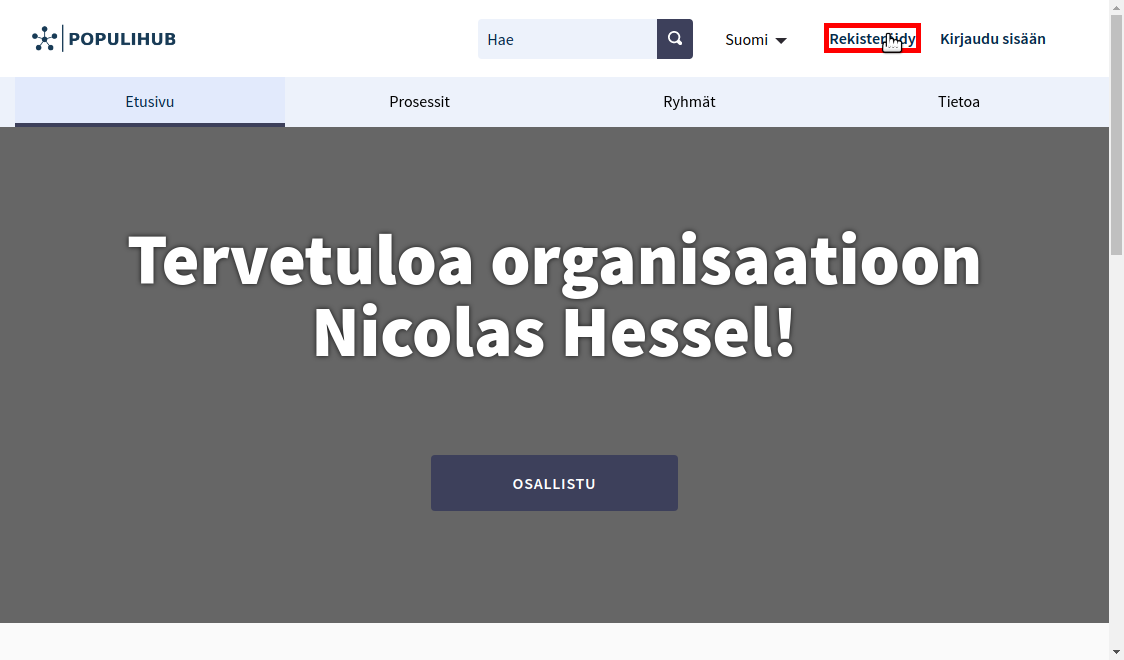
Task: Click the white section below the banner
Action: coord(554,640)
